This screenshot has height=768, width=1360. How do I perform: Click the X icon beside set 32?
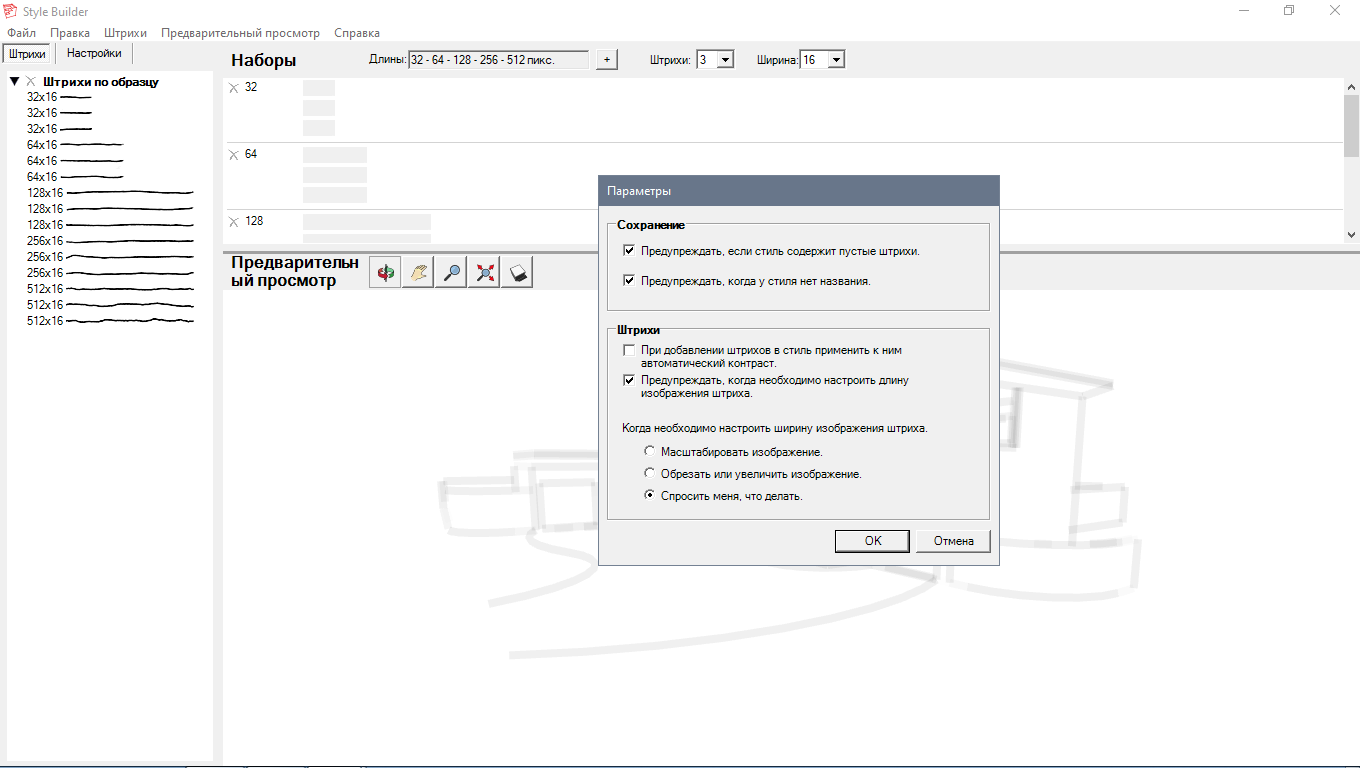coord(234,88)
